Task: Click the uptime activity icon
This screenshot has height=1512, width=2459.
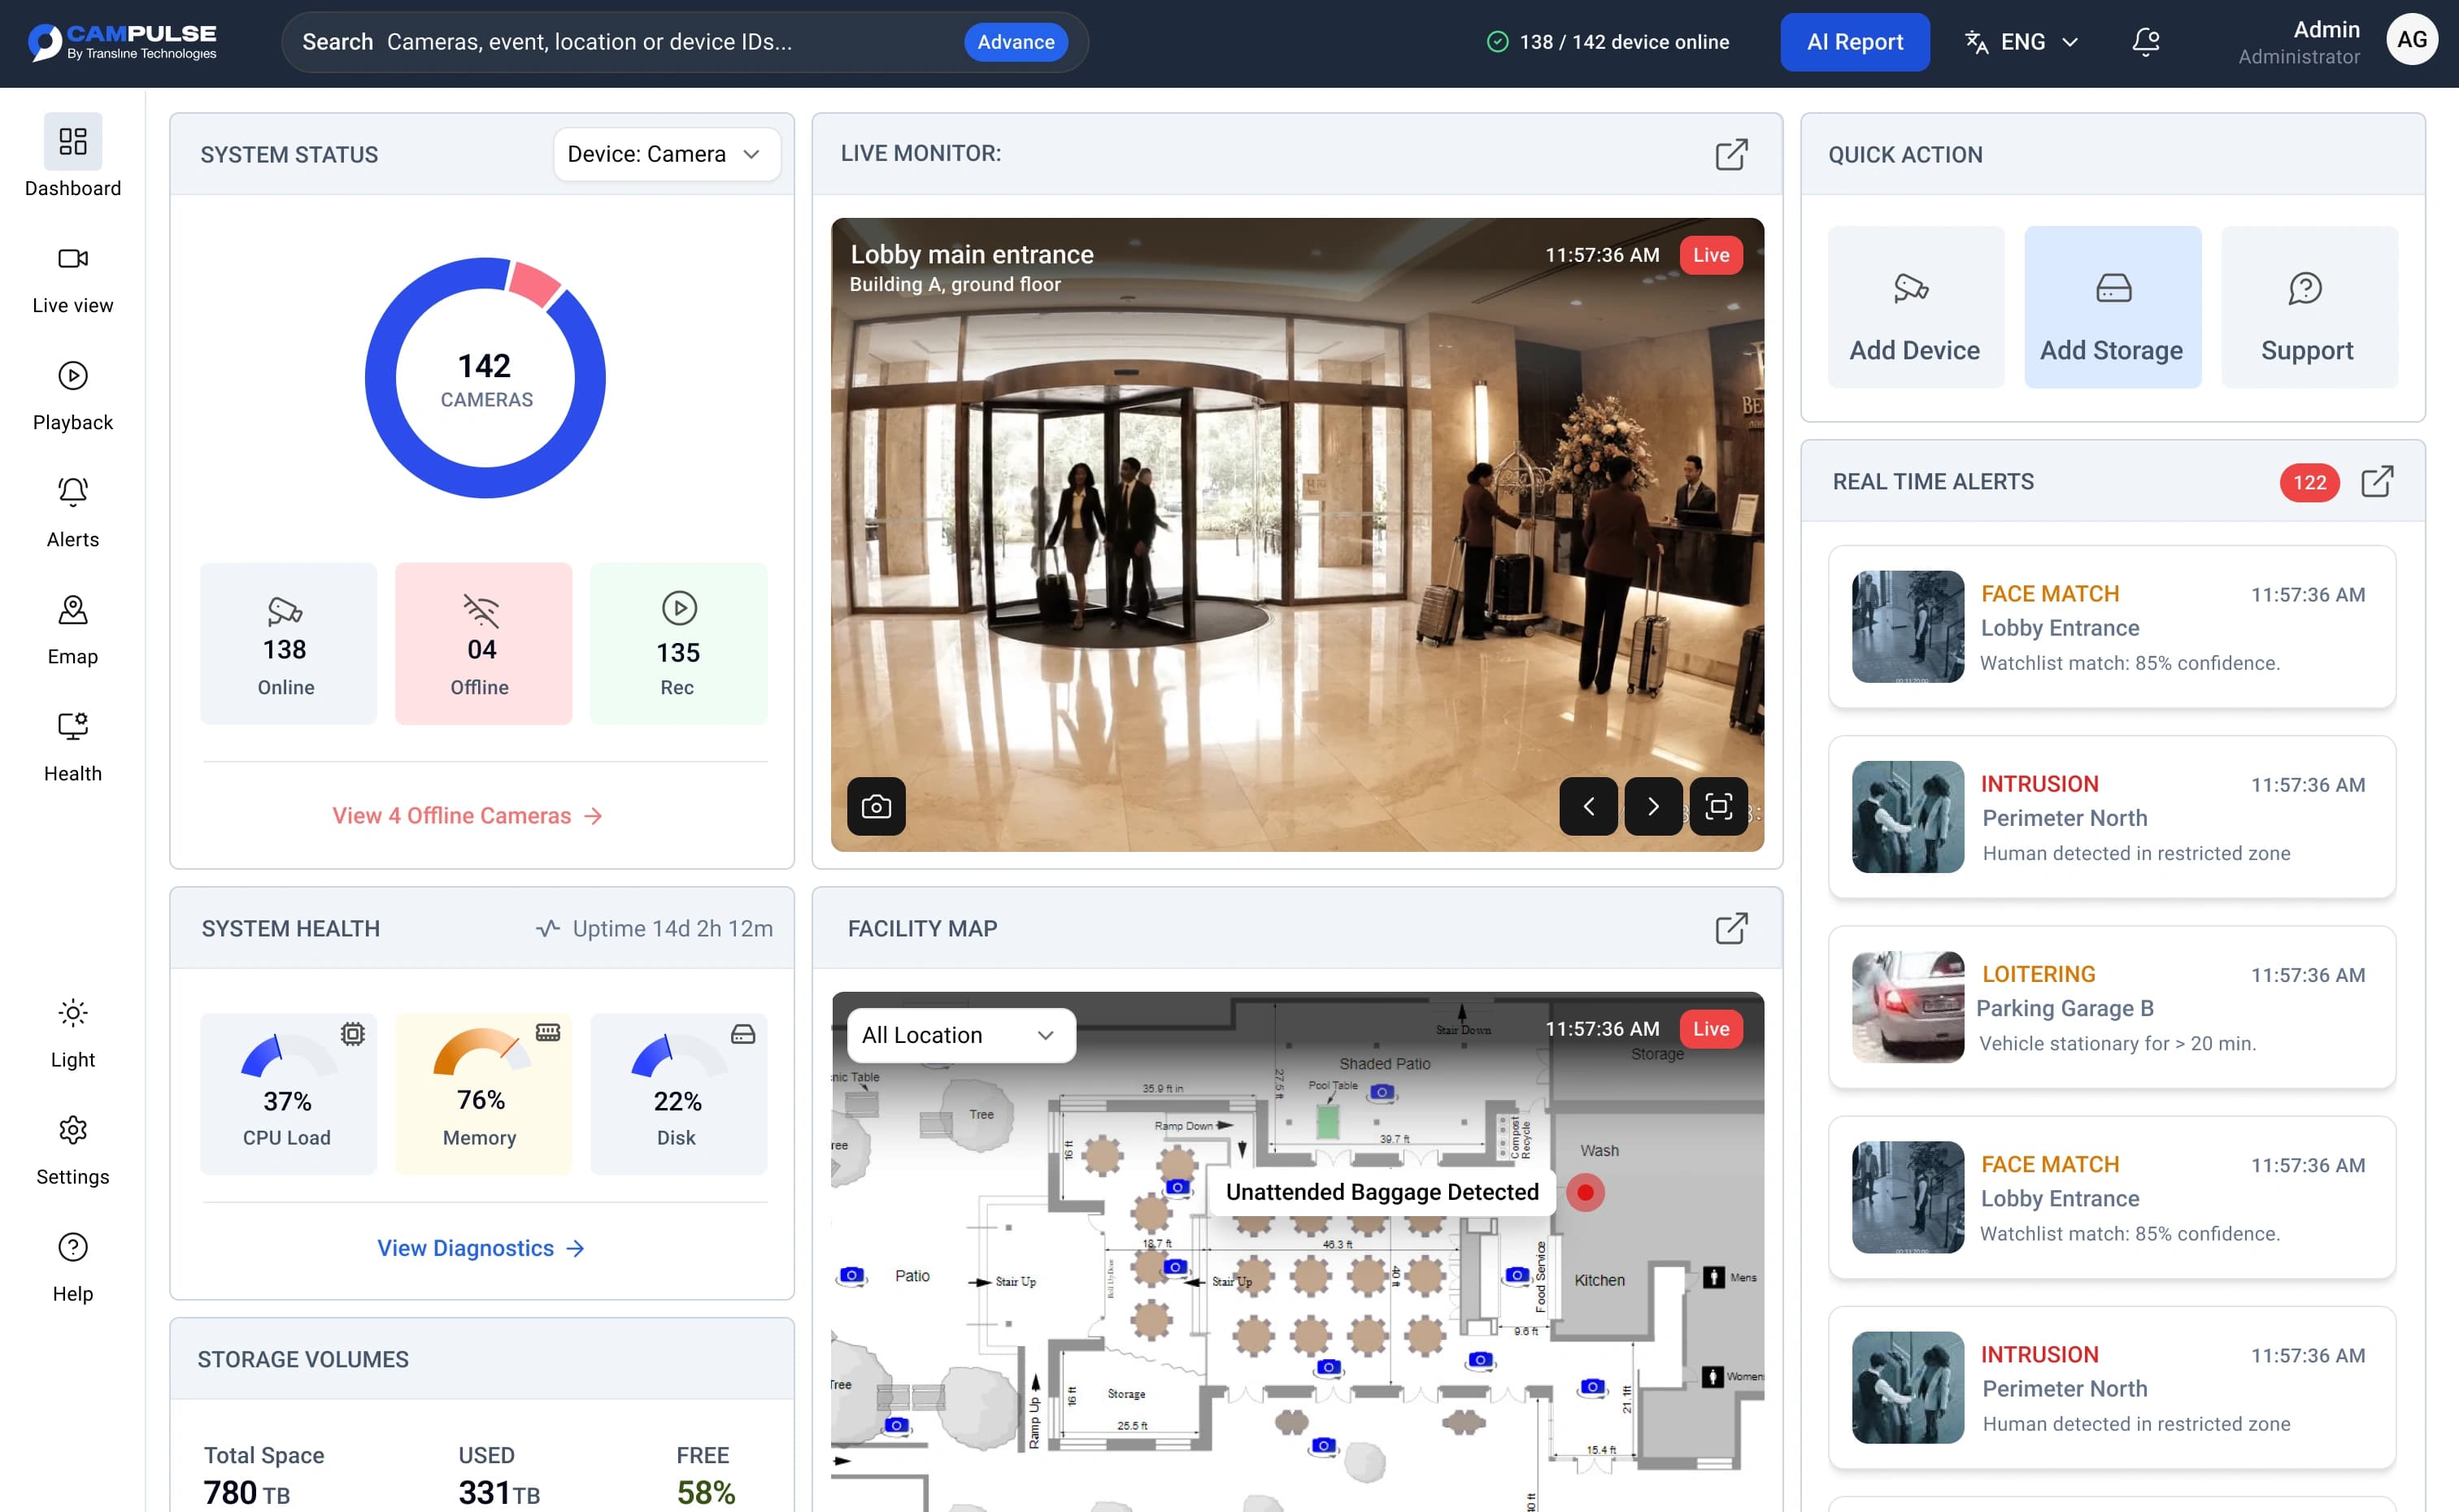Action: [547, 928]
